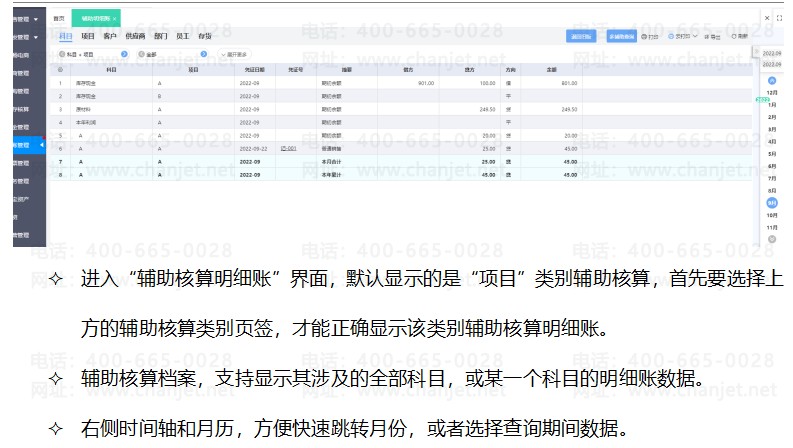
Task: Switch to the 部门 category tab
Action: (x=161, y=36)
